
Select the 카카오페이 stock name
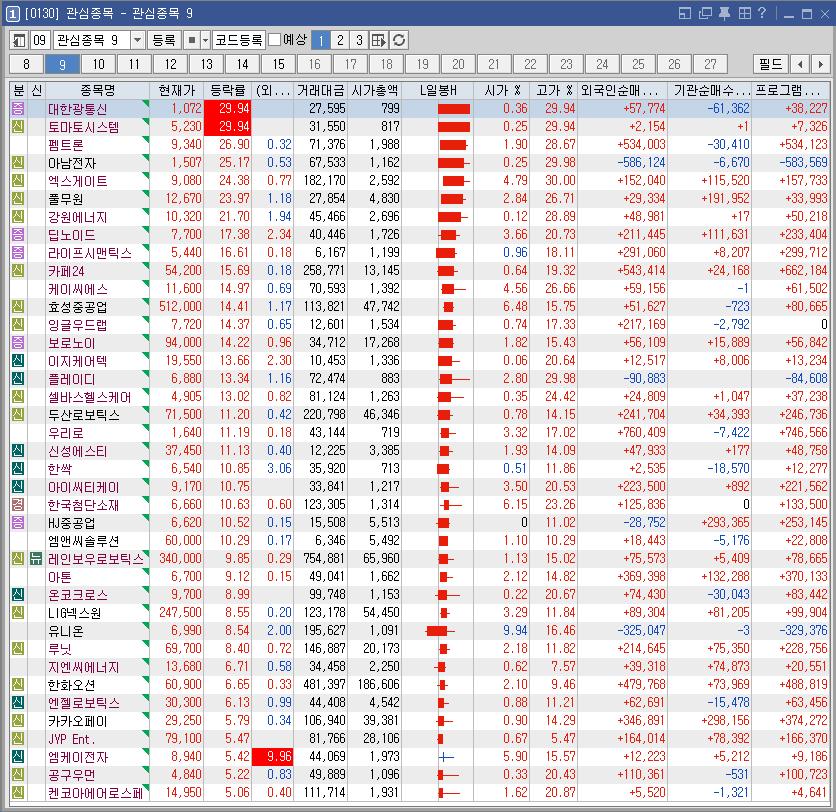[78, 721]
